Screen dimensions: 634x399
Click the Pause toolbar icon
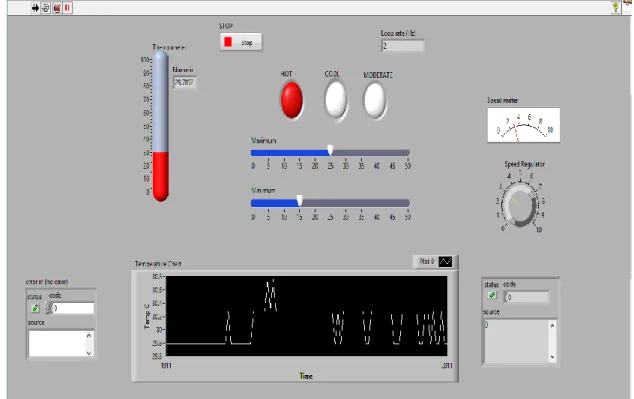pos(68,8)
